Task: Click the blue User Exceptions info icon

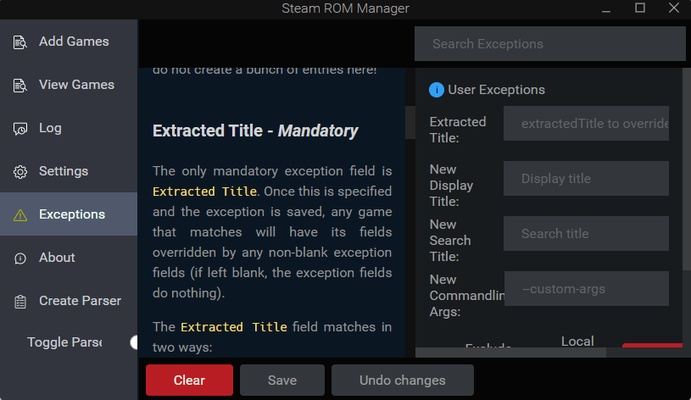Action: coord(436,90)
